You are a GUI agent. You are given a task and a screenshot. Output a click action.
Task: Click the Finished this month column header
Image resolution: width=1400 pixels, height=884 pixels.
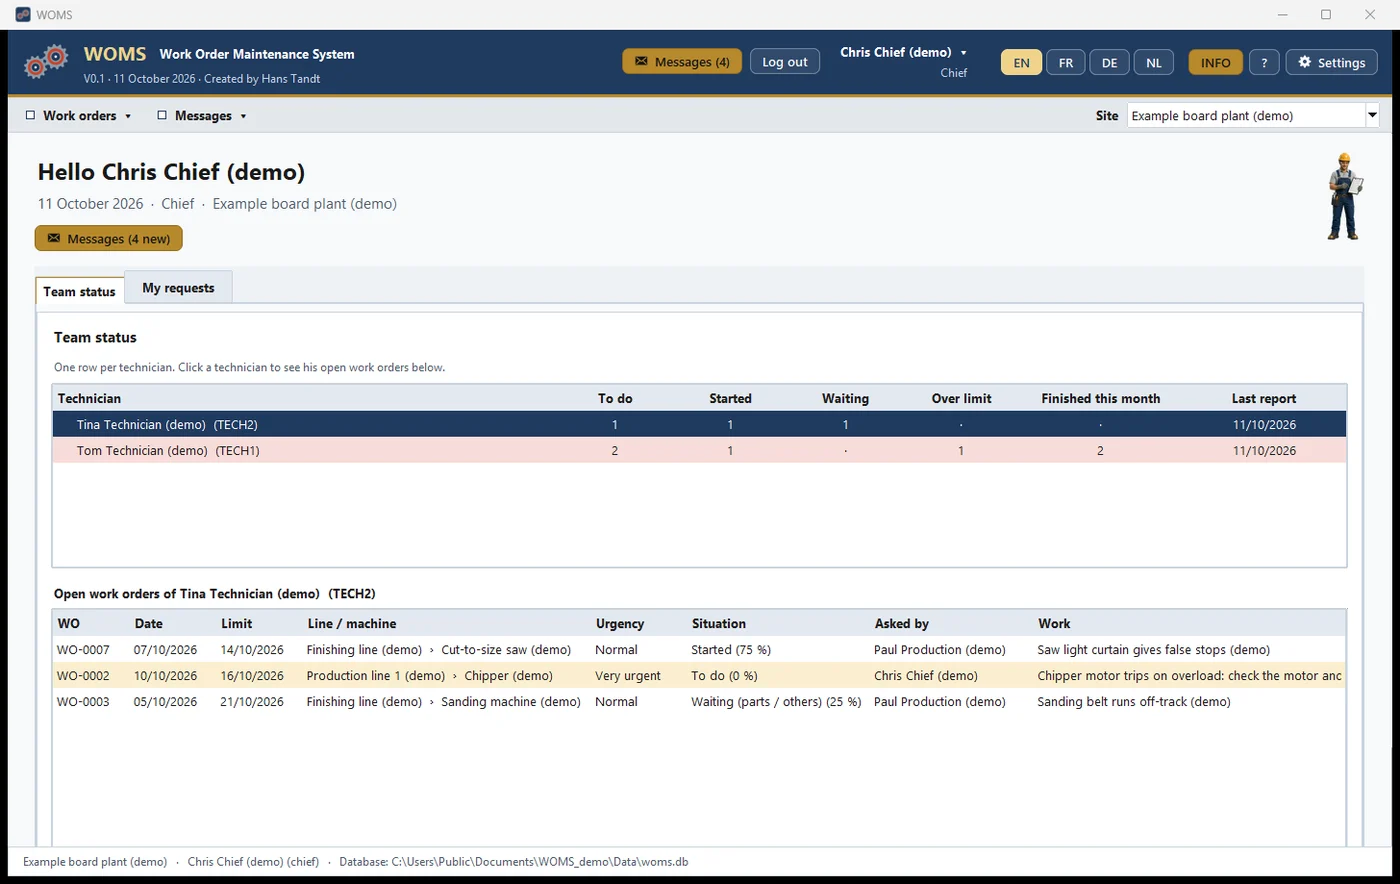click(x=1100, y=398)
